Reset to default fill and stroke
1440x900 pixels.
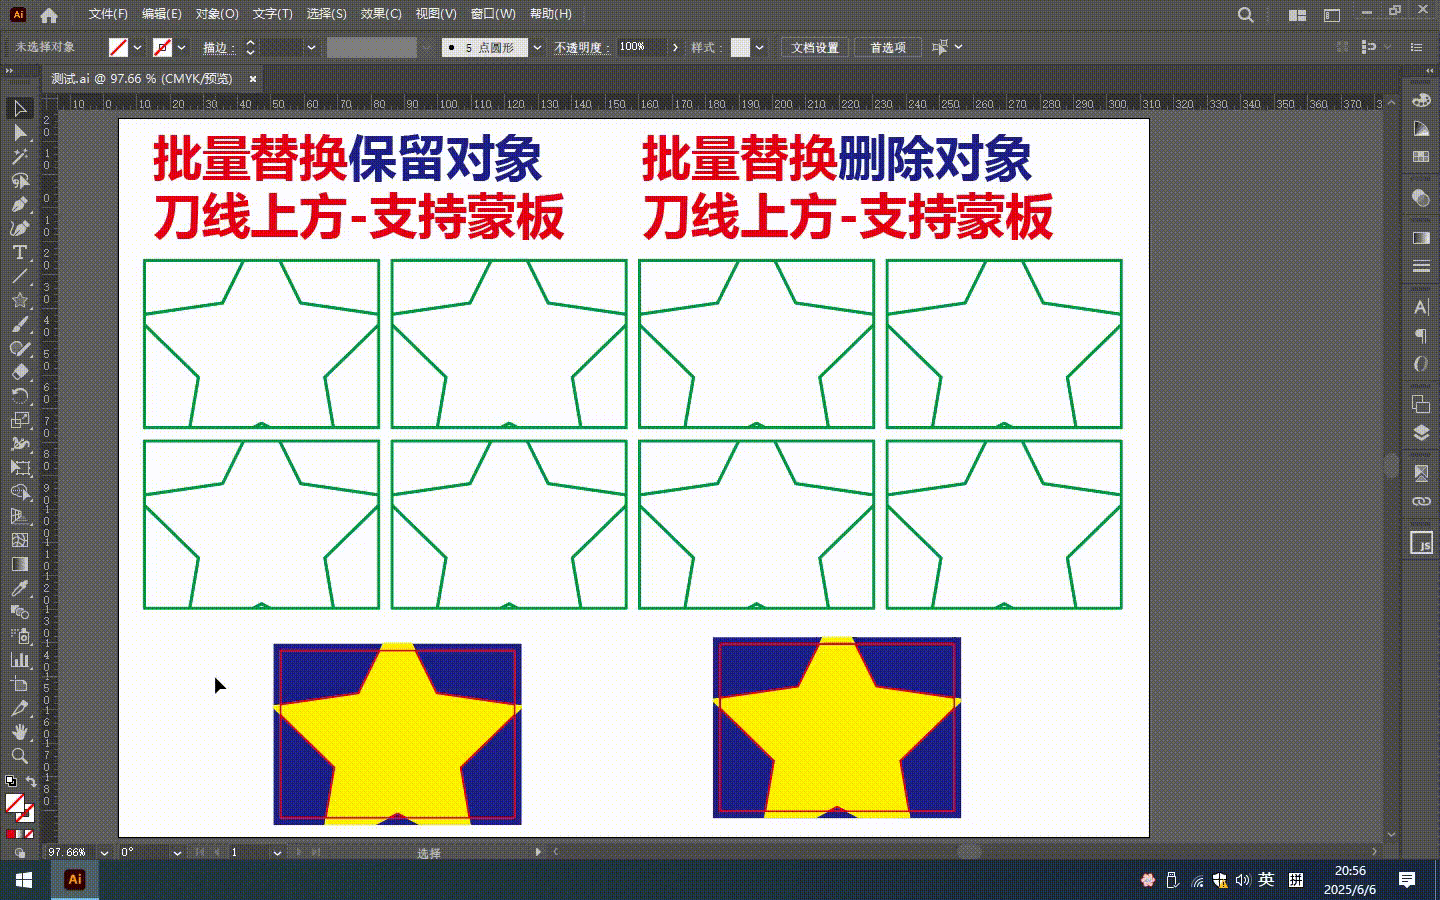[x=10, y=782]
